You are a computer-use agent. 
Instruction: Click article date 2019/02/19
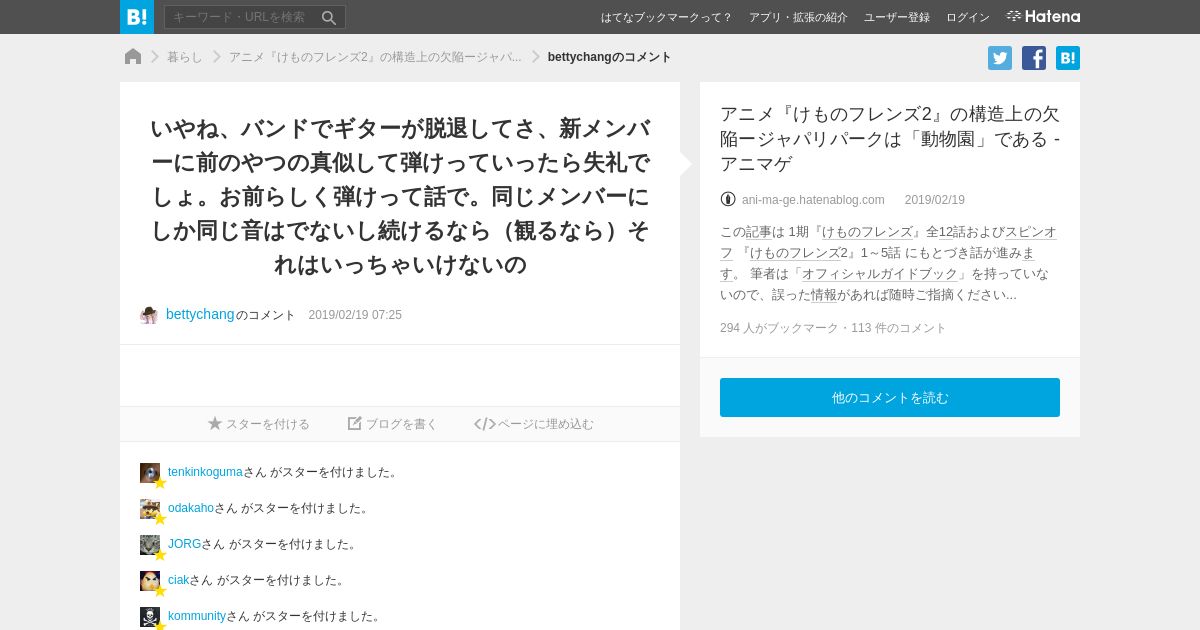[935, 200]
